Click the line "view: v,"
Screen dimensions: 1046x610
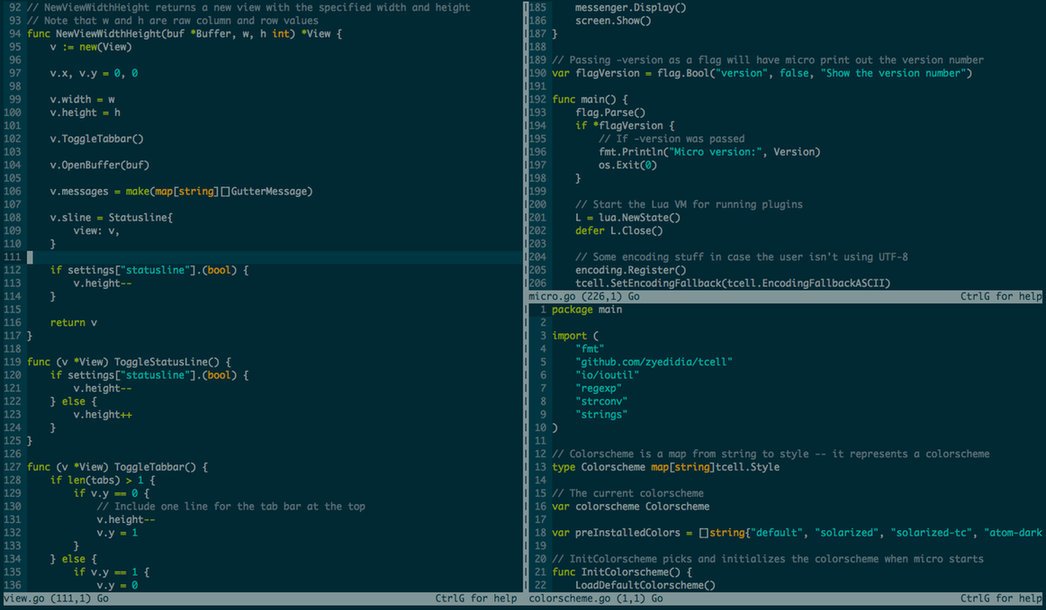coord(96,230)
